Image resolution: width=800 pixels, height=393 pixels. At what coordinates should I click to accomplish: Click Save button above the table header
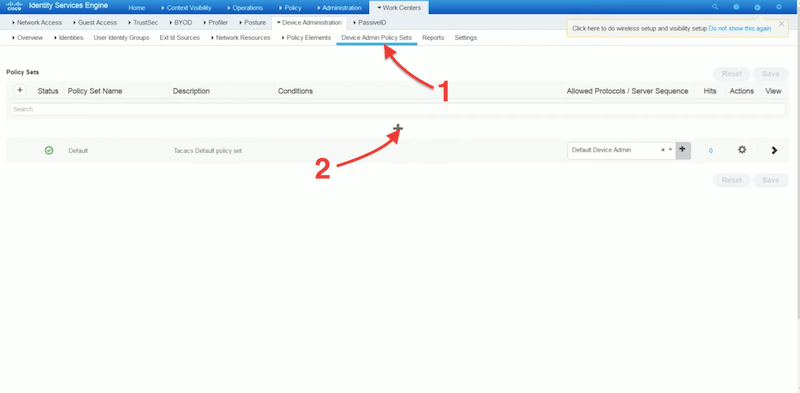coord(770,74)
